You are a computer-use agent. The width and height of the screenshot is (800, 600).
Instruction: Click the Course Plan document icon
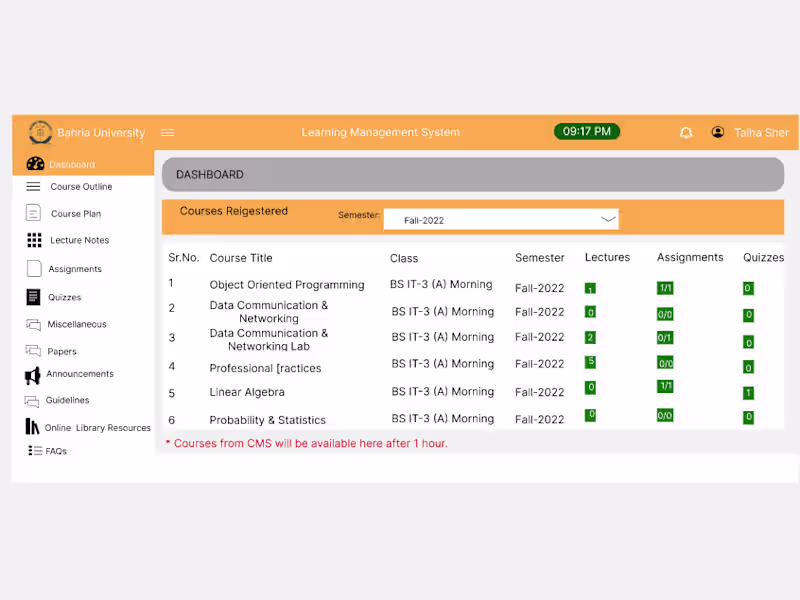33,212
